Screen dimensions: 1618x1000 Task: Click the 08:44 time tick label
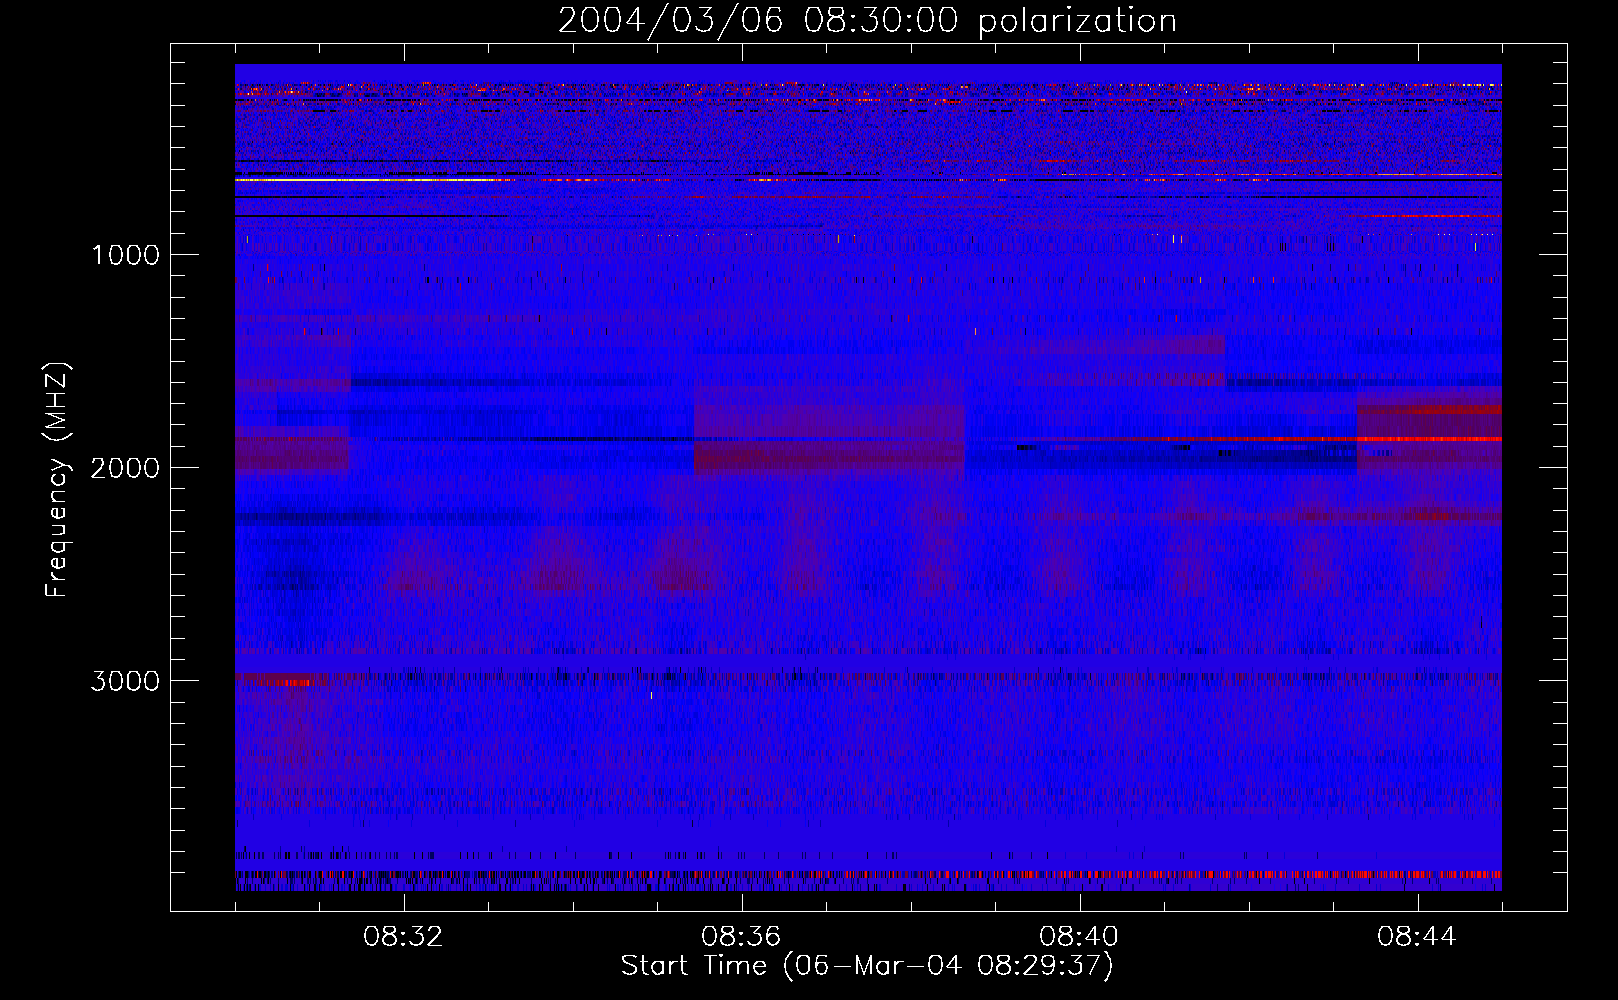tap(1417, 937)
